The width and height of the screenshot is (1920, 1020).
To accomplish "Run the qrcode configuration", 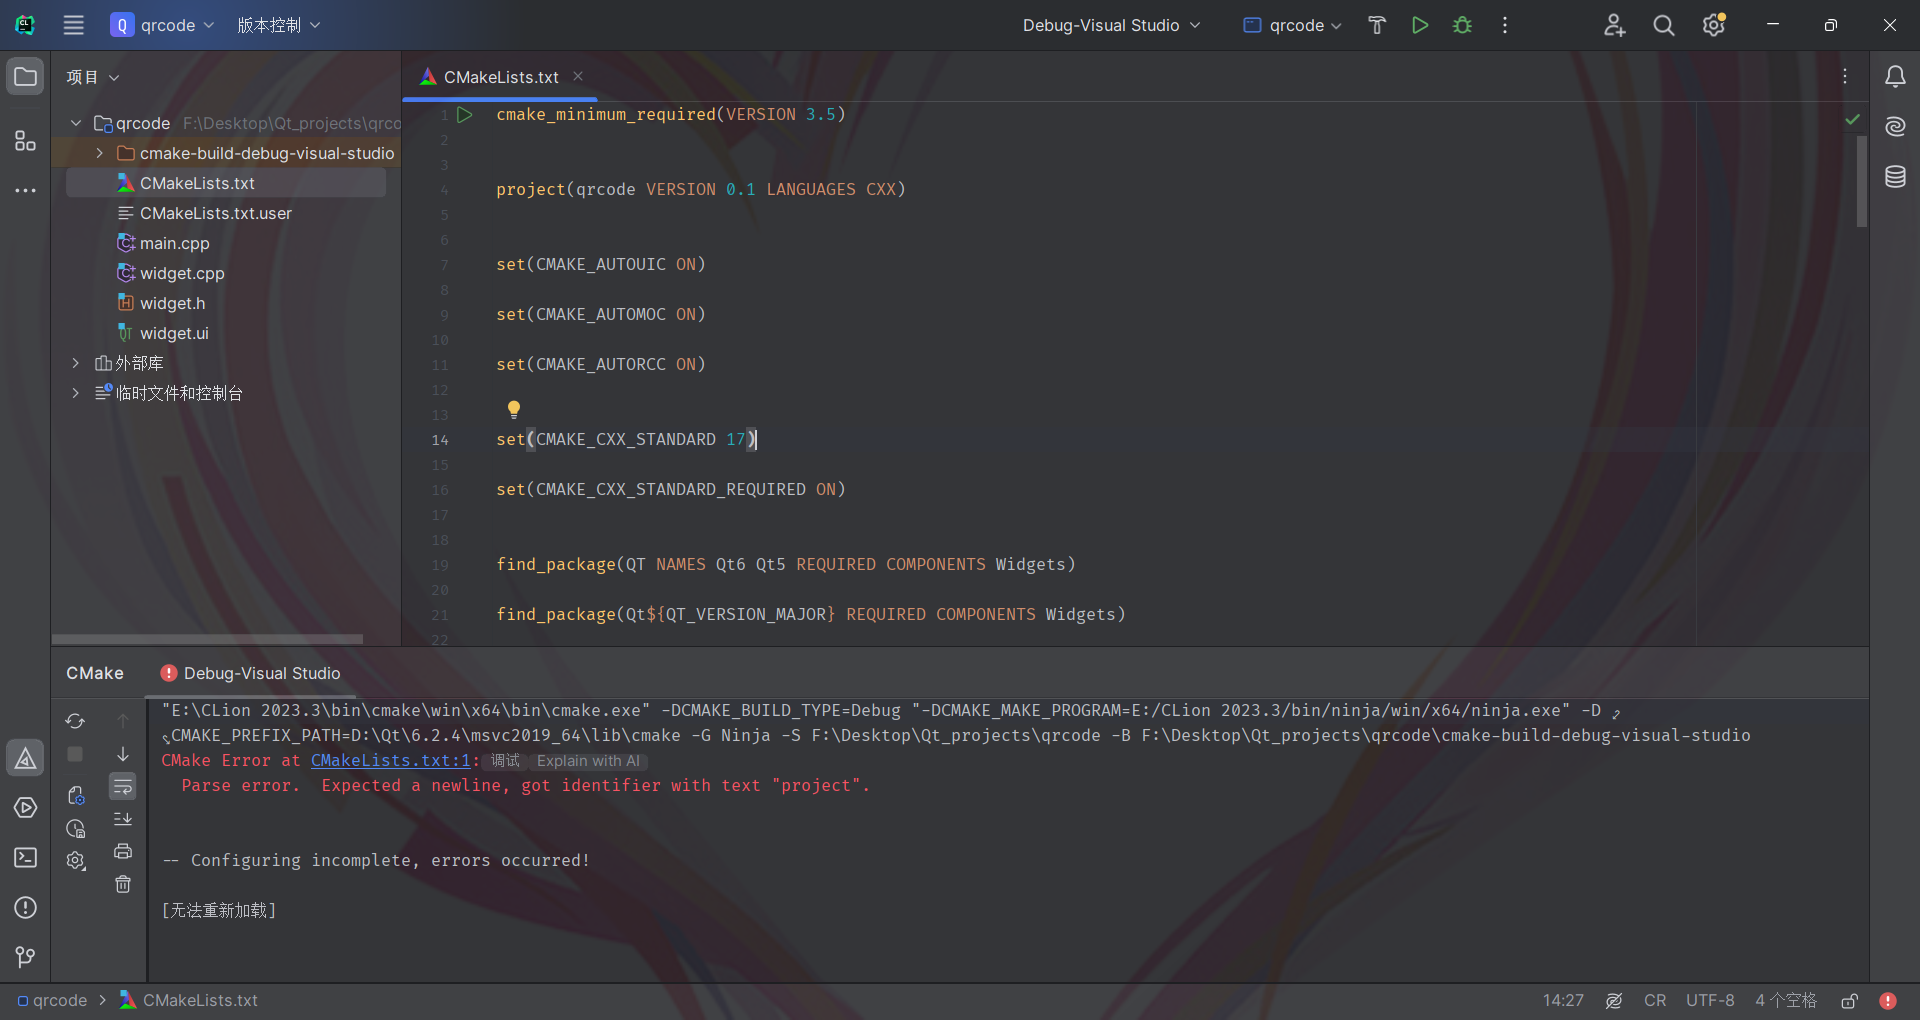I will tap(1420, 25).
